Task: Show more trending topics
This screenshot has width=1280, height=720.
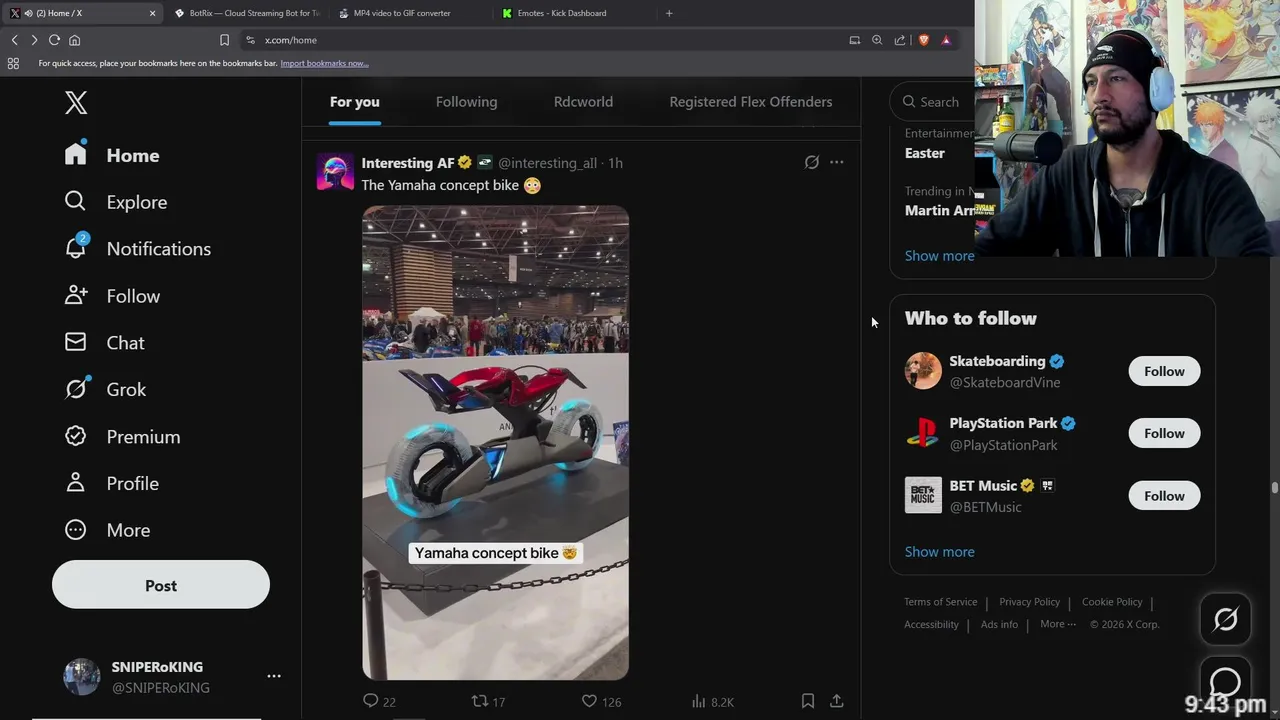Action: tap(939, 255)
